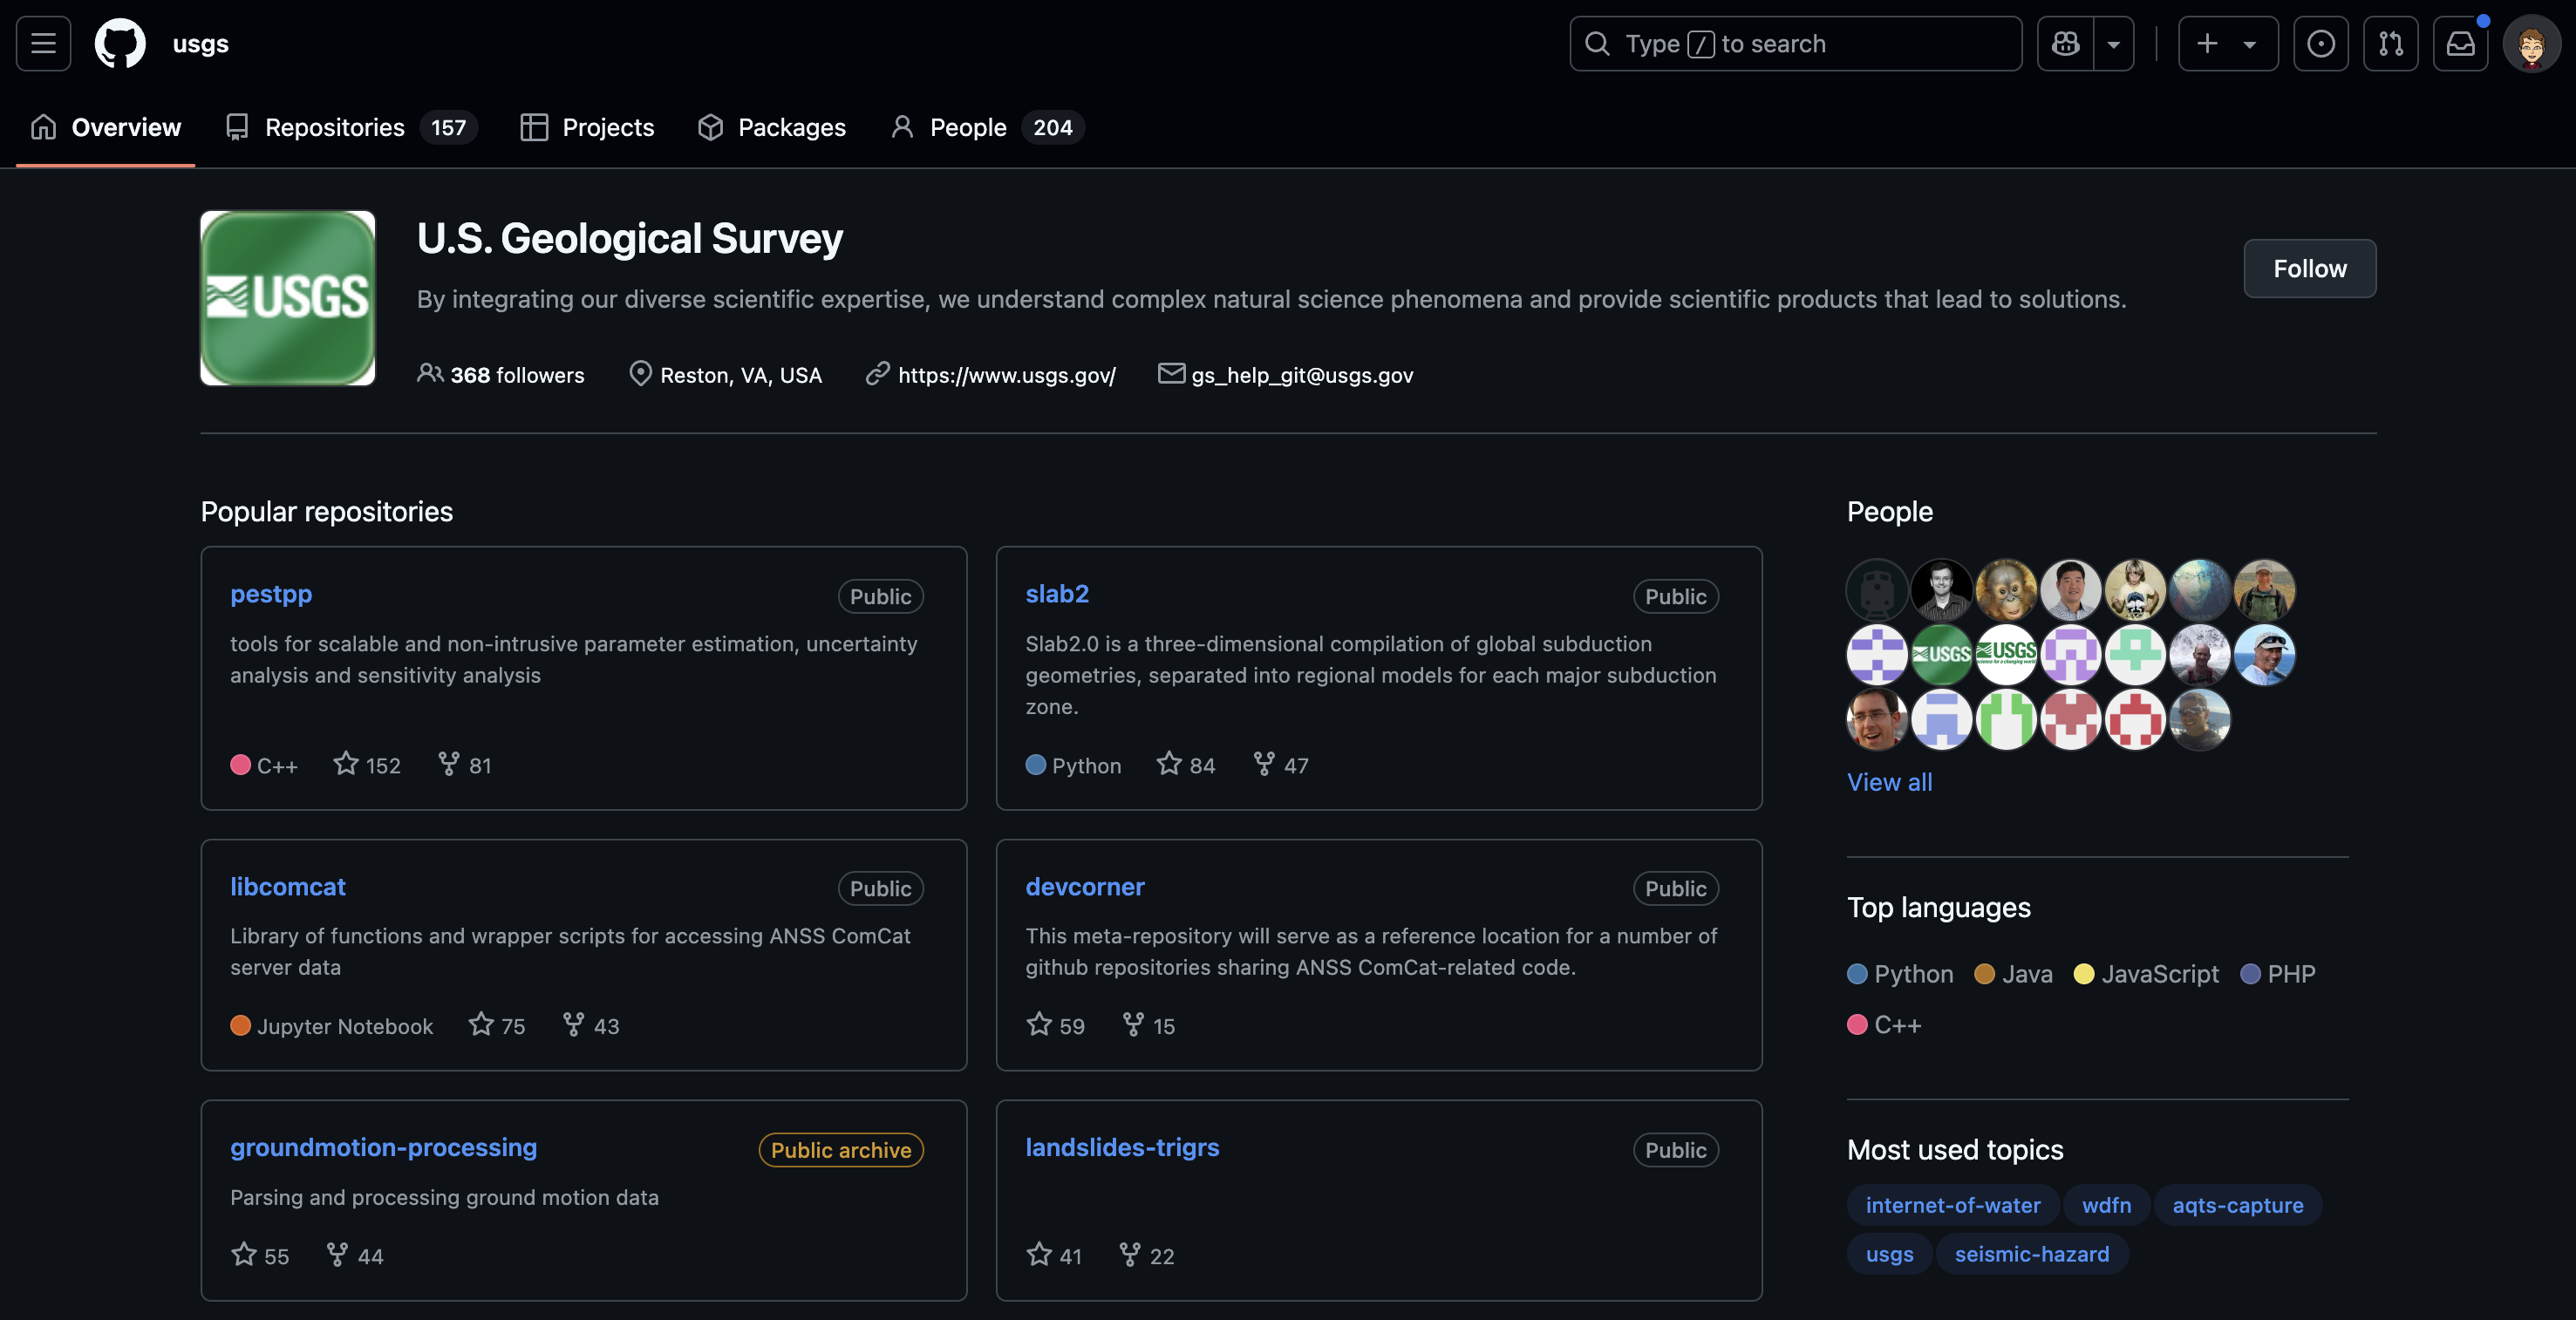Switch to the People tab
This screenshot has width=2576, height=1320.
(x=986, y=127)
